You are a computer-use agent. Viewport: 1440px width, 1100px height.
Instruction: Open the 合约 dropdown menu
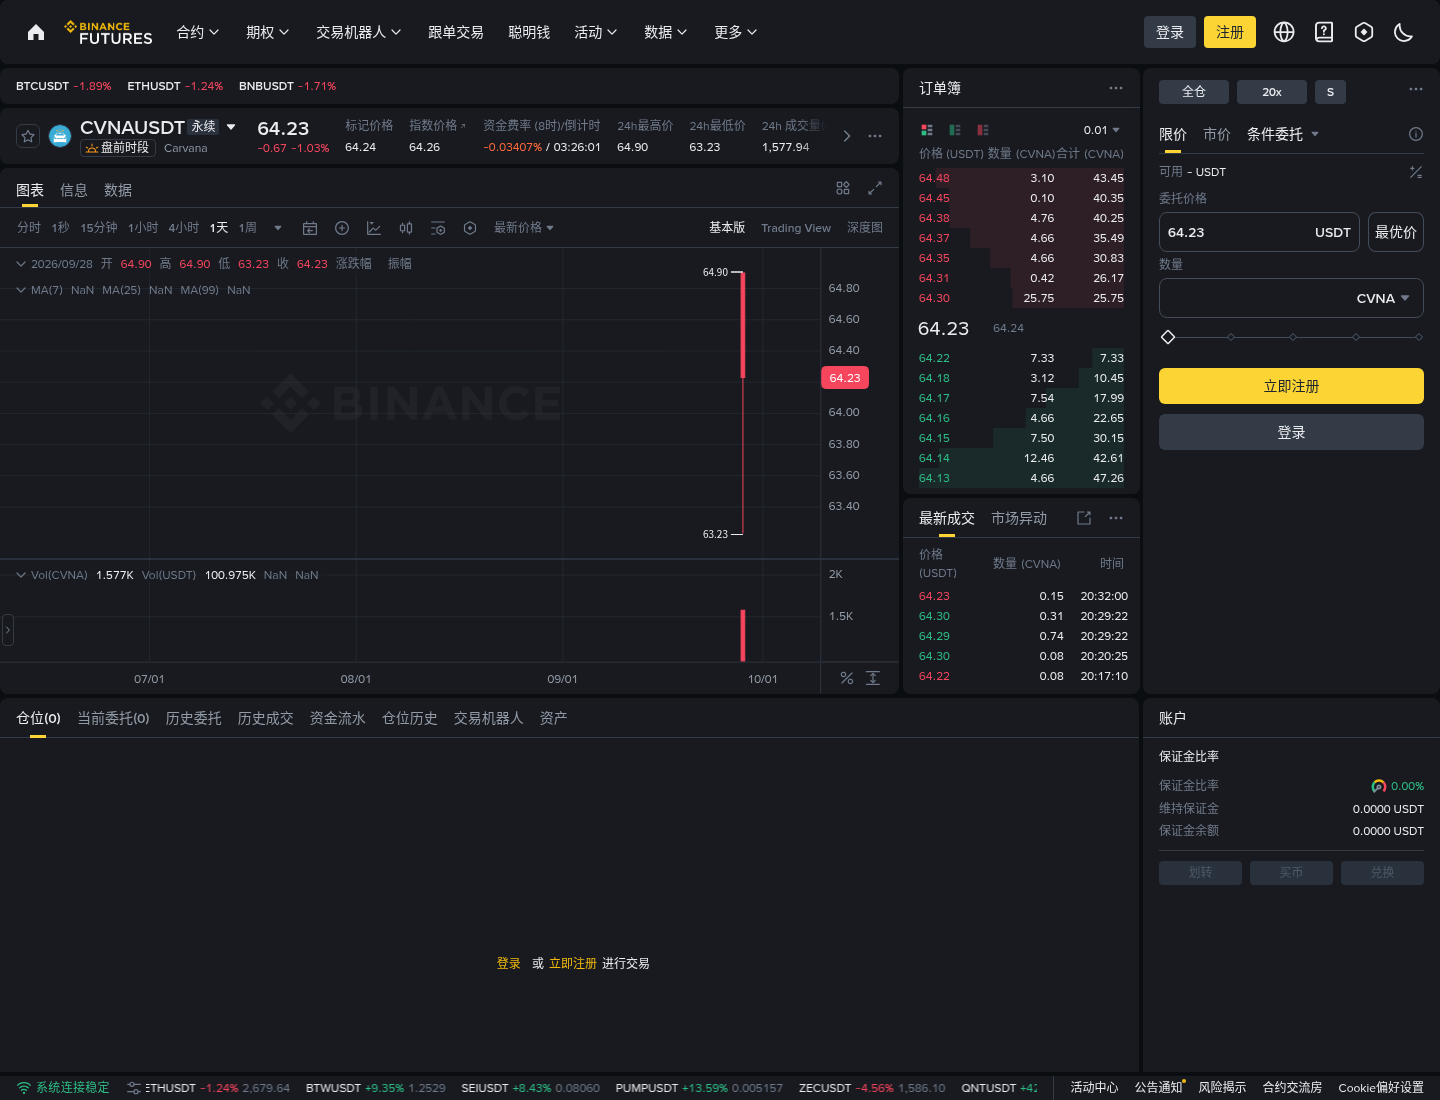[x=198, y=32]
